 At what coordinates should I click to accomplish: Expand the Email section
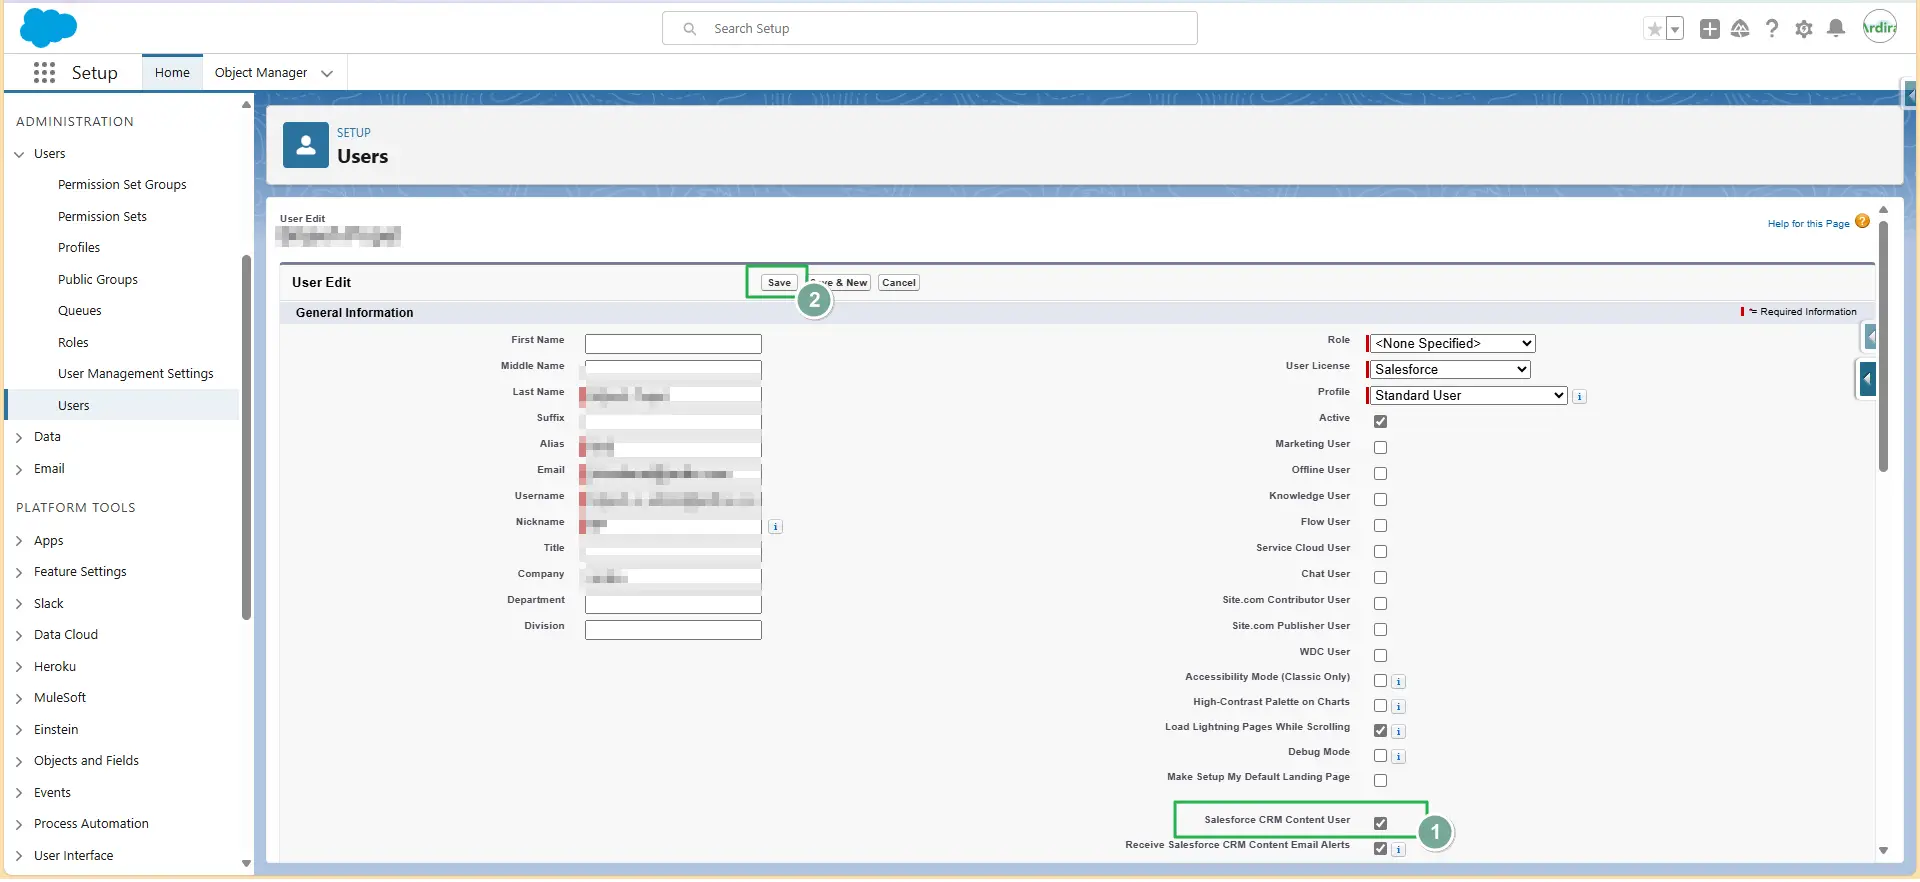19,470
